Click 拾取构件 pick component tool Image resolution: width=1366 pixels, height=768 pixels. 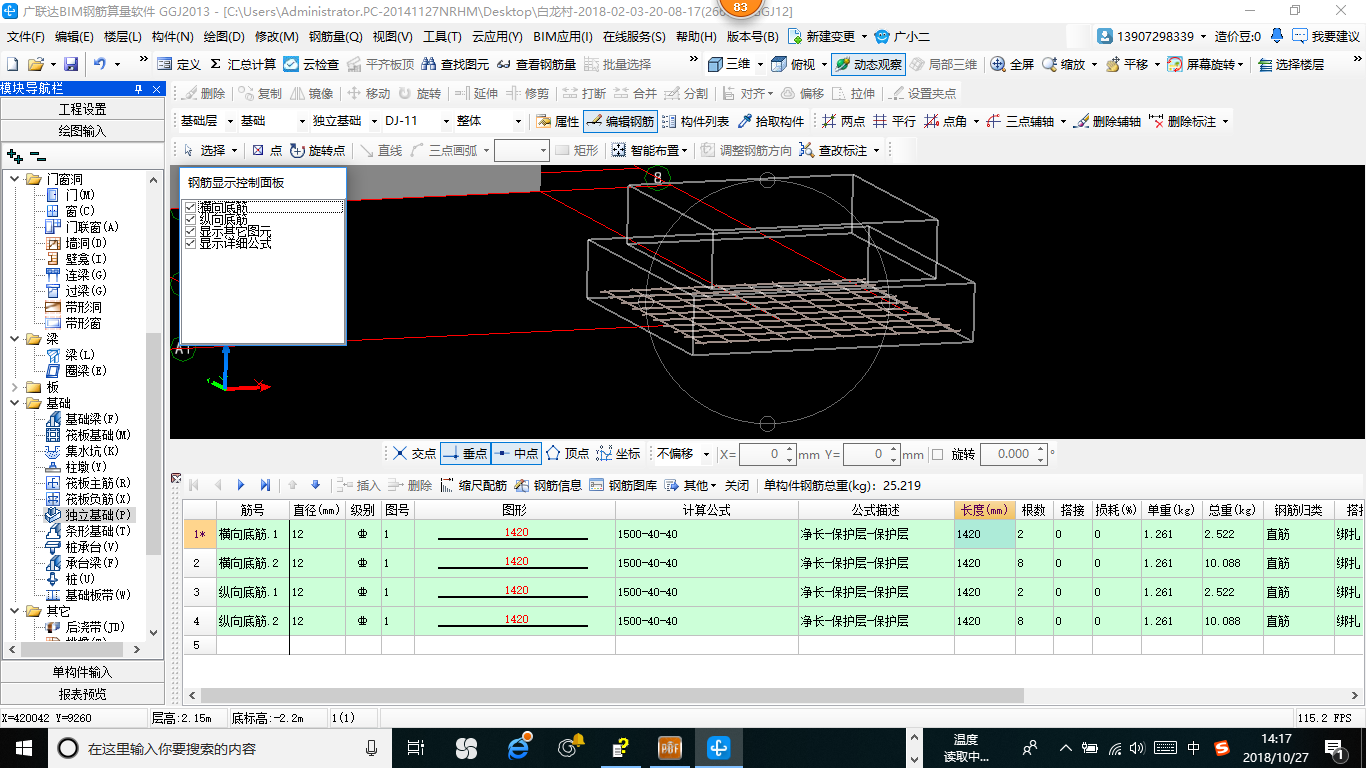click(x=770, y=121)
